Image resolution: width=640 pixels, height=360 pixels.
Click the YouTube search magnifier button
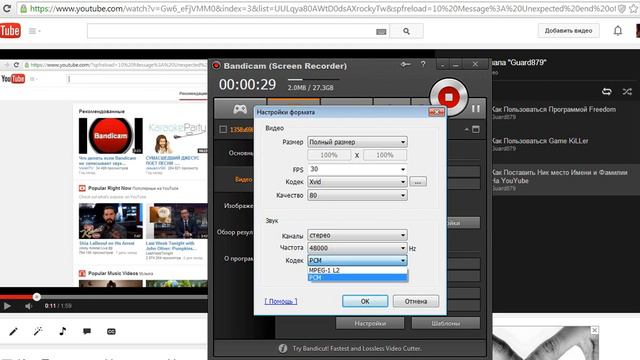pos(406,31)
